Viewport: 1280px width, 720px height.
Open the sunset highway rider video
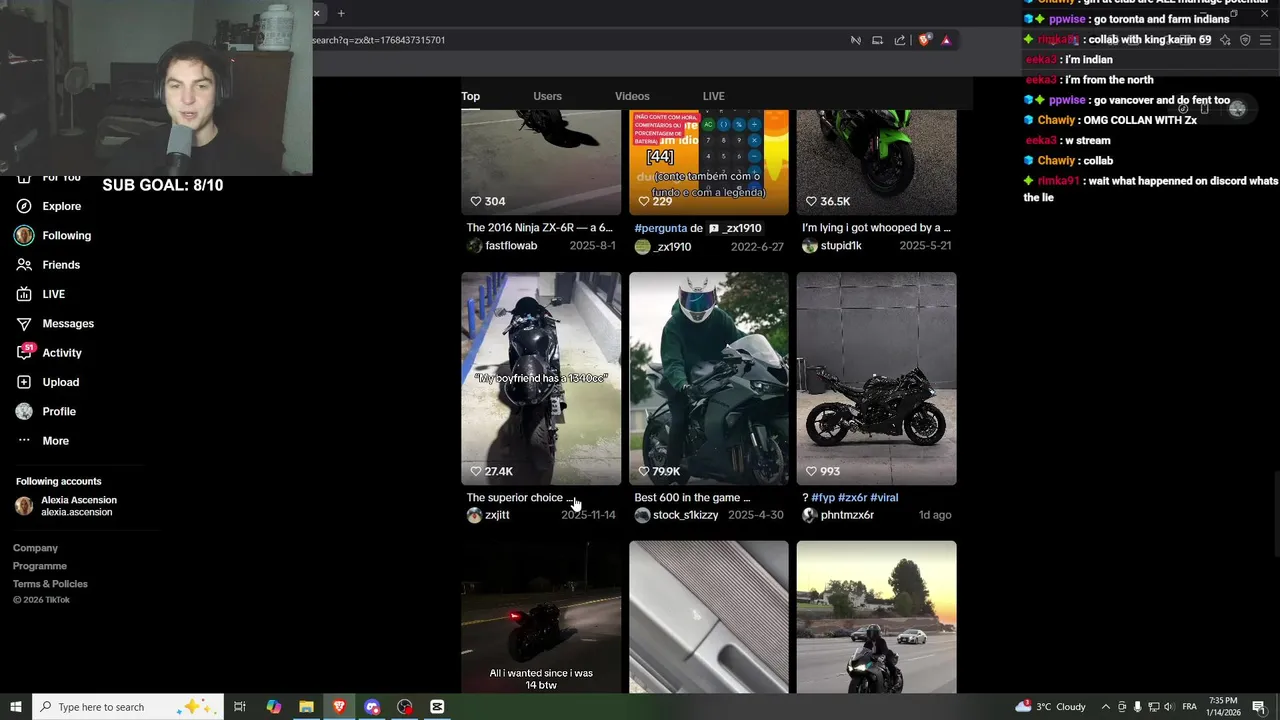coord(877,617)
